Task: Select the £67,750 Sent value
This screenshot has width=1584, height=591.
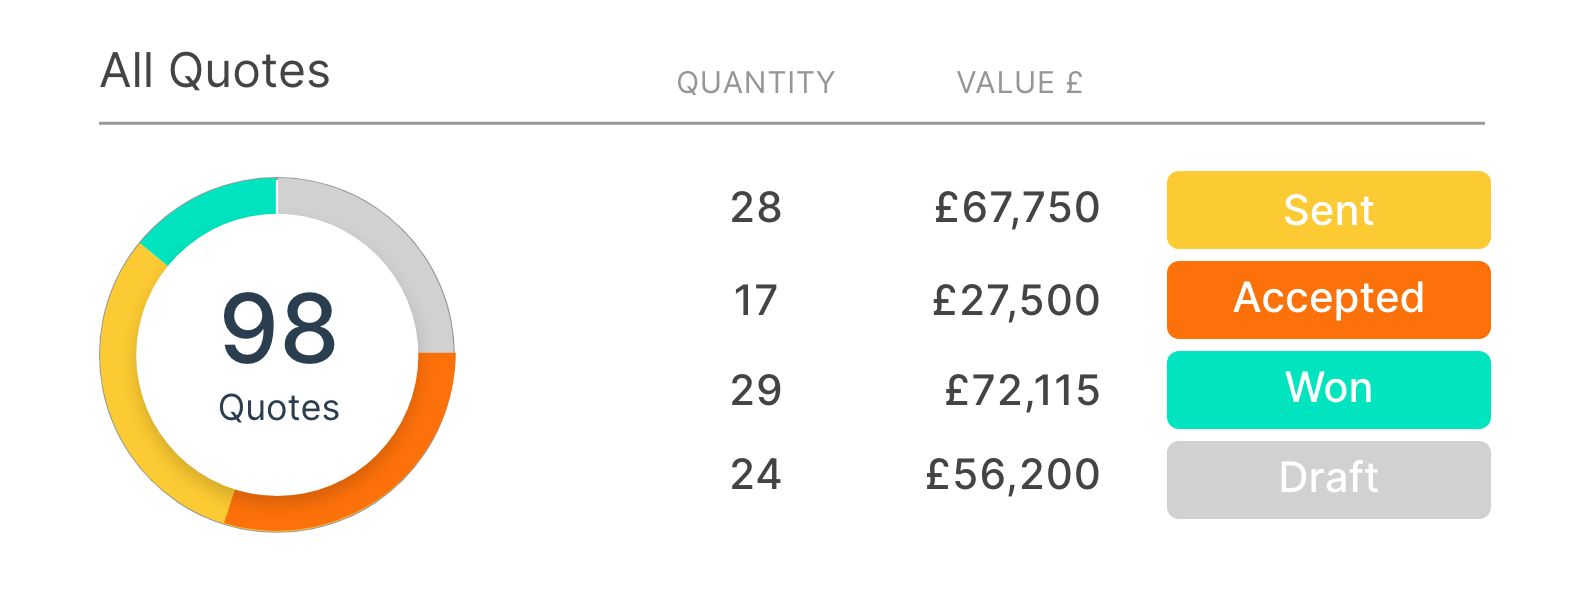Action: tap(1017, 208)
